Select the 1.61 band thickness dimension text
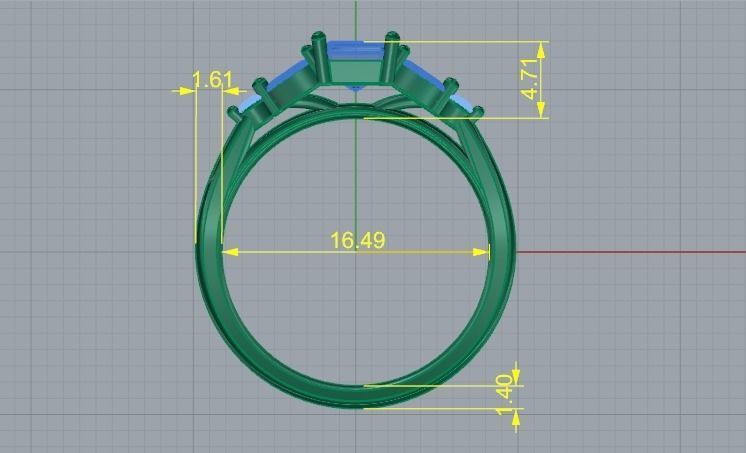The width and height of the screenshot is (746, 453). point(212,80)
